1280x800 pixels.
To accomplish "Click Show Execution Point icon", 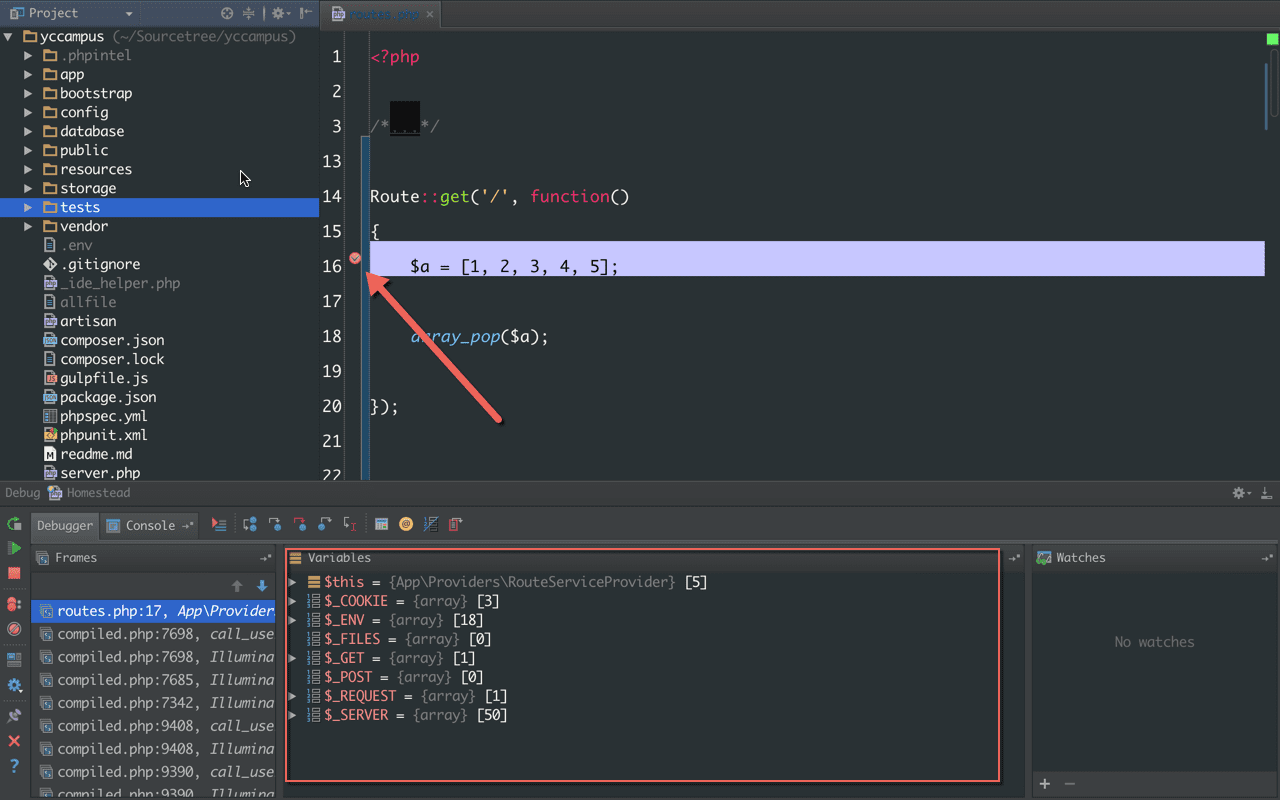I will coord(218,524).
